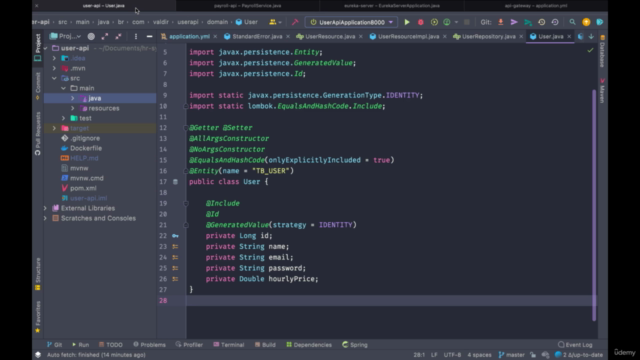The image size is (640, 360).
Task: Run with coverage icon in toolbar
Action: [x=434, y=22]
